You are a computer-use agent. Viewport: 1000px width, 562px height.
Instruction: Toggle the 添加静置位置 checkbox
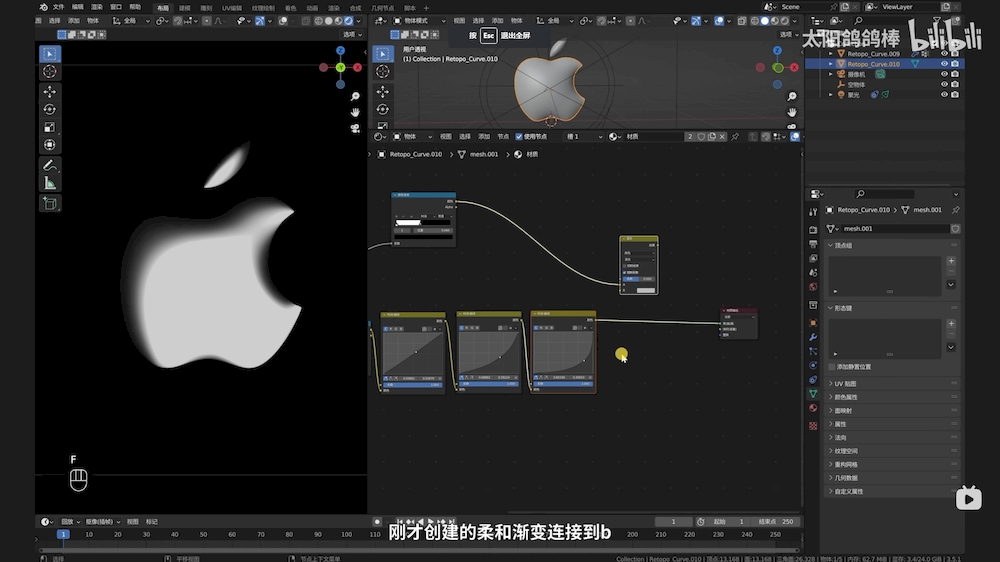click(832, 367)
